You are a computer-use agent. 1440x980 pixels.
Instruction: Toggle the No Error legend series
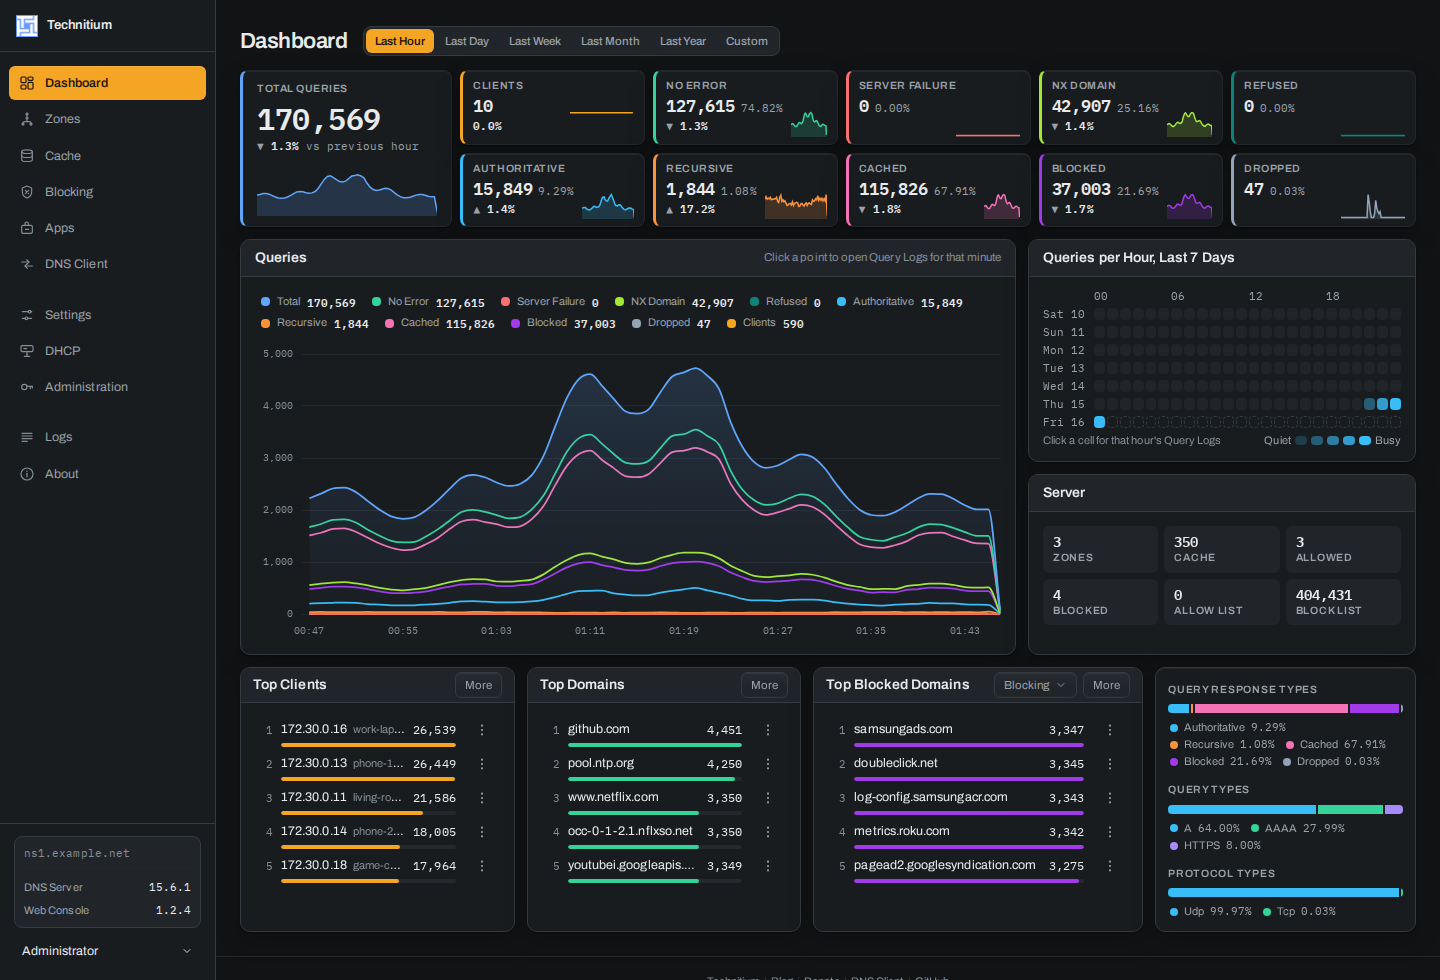[428, 302]
